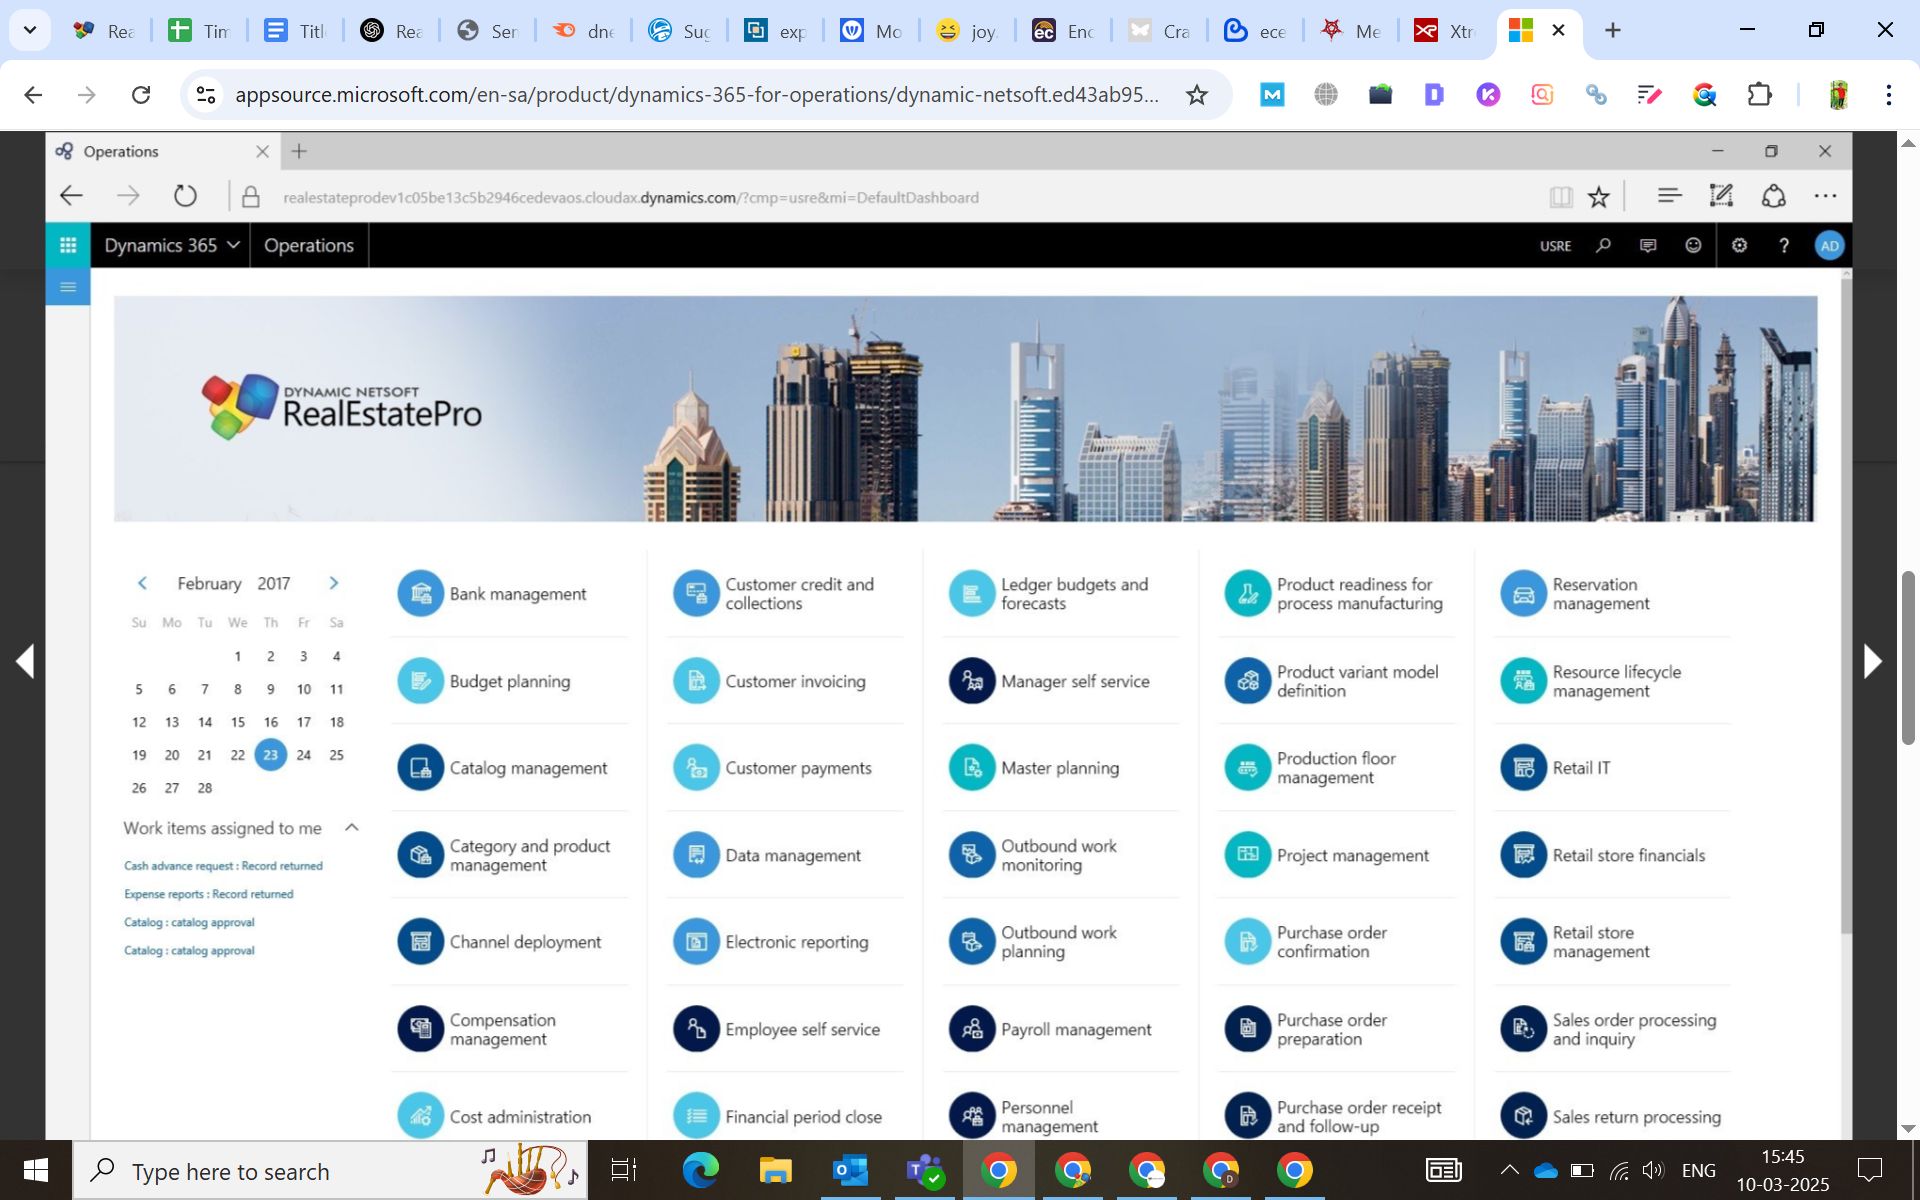
Task: Open the settings gear in Dynamics header
Action: click(x=1739, y=245)
